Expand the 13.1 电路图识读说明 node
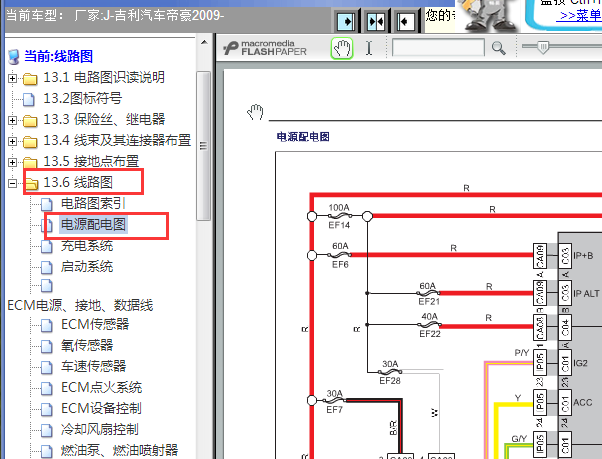 (12, 78)
